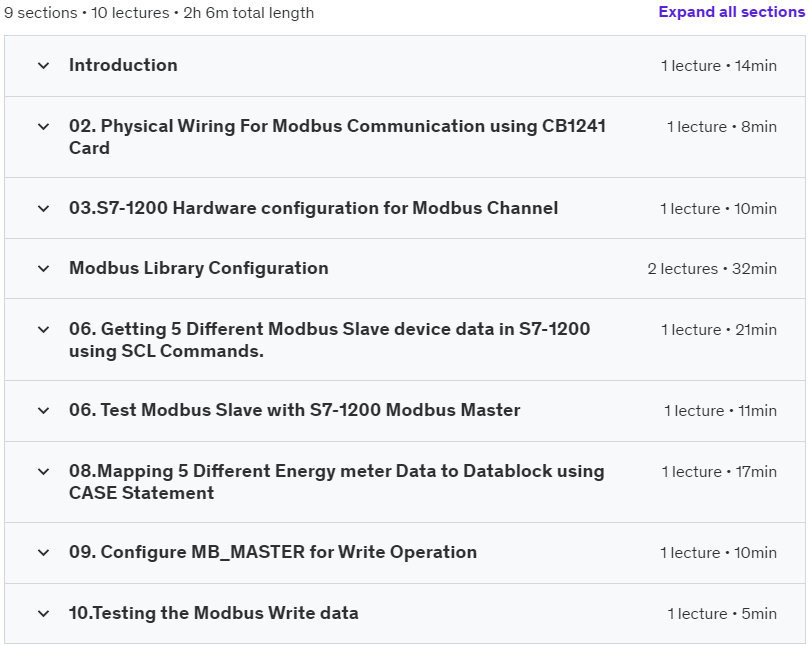Expand Modbus Library Configuration chevron
Image resolution: width=808 pixels, height=645 pixels.
pyautogui.click(x=43, y=269)
